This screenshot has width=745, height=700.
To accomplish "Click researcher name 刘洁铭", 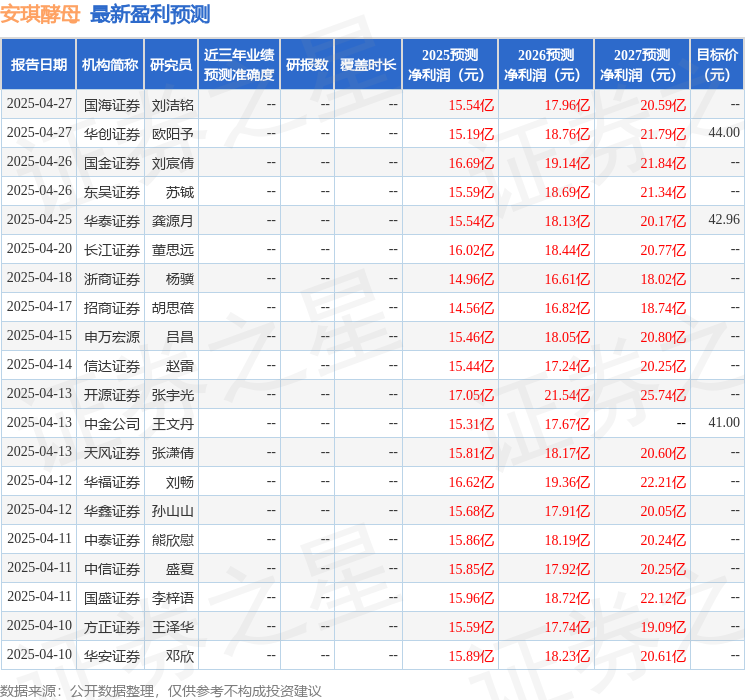I will 172,105.
